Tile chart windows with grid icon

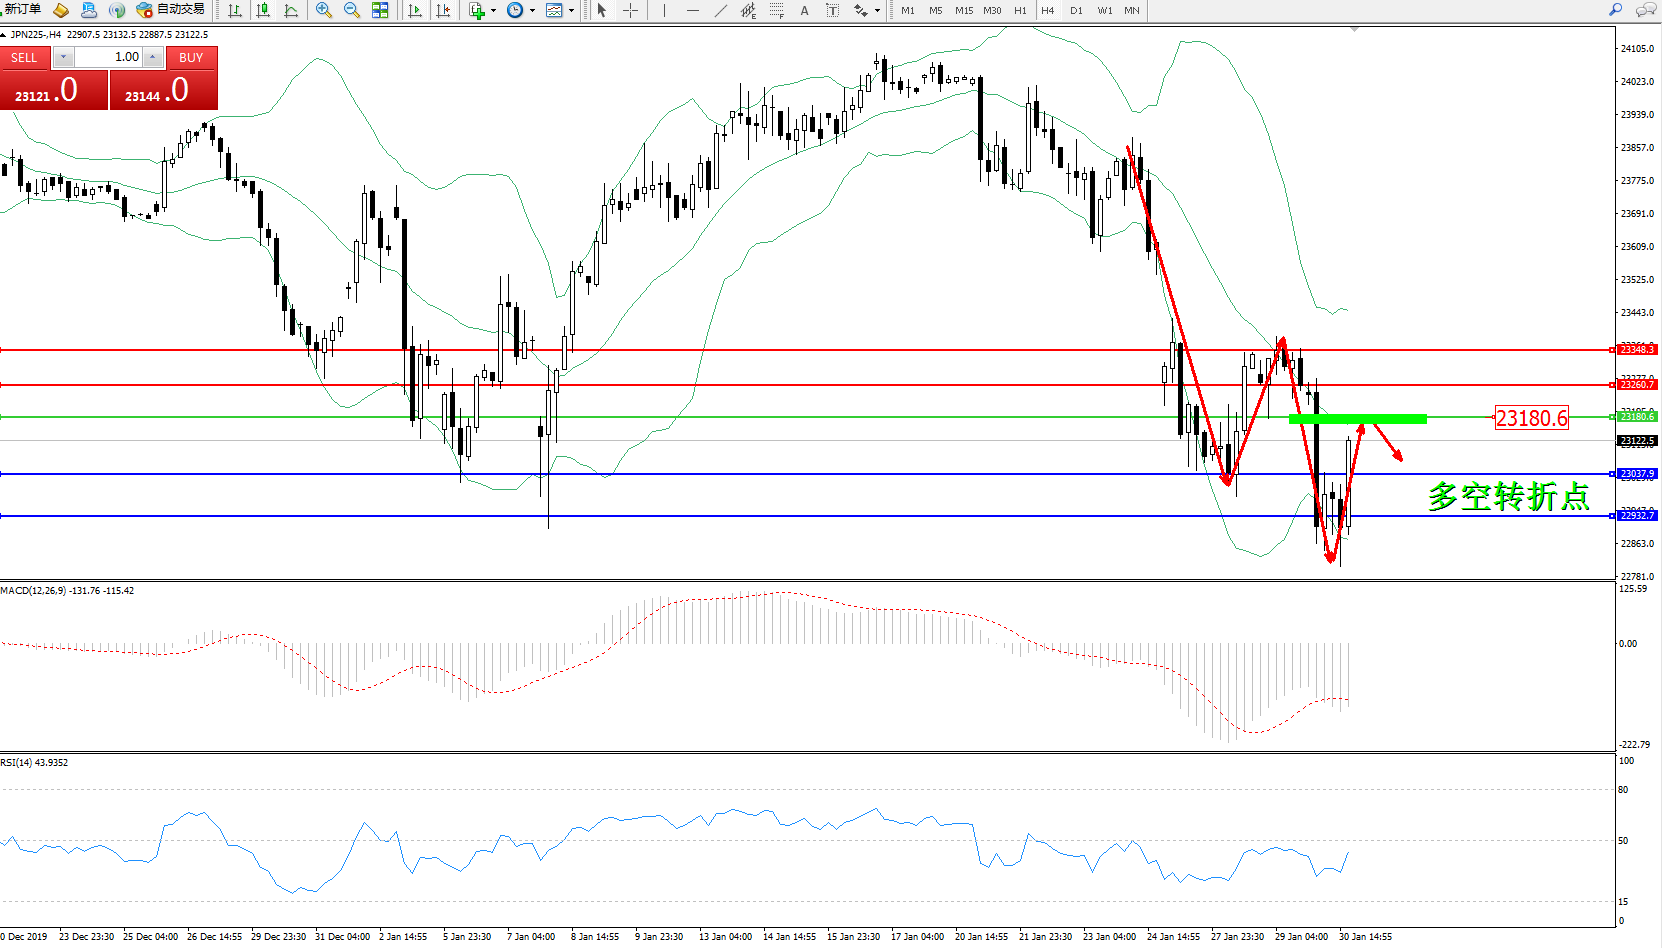click(x=380, y=10)
